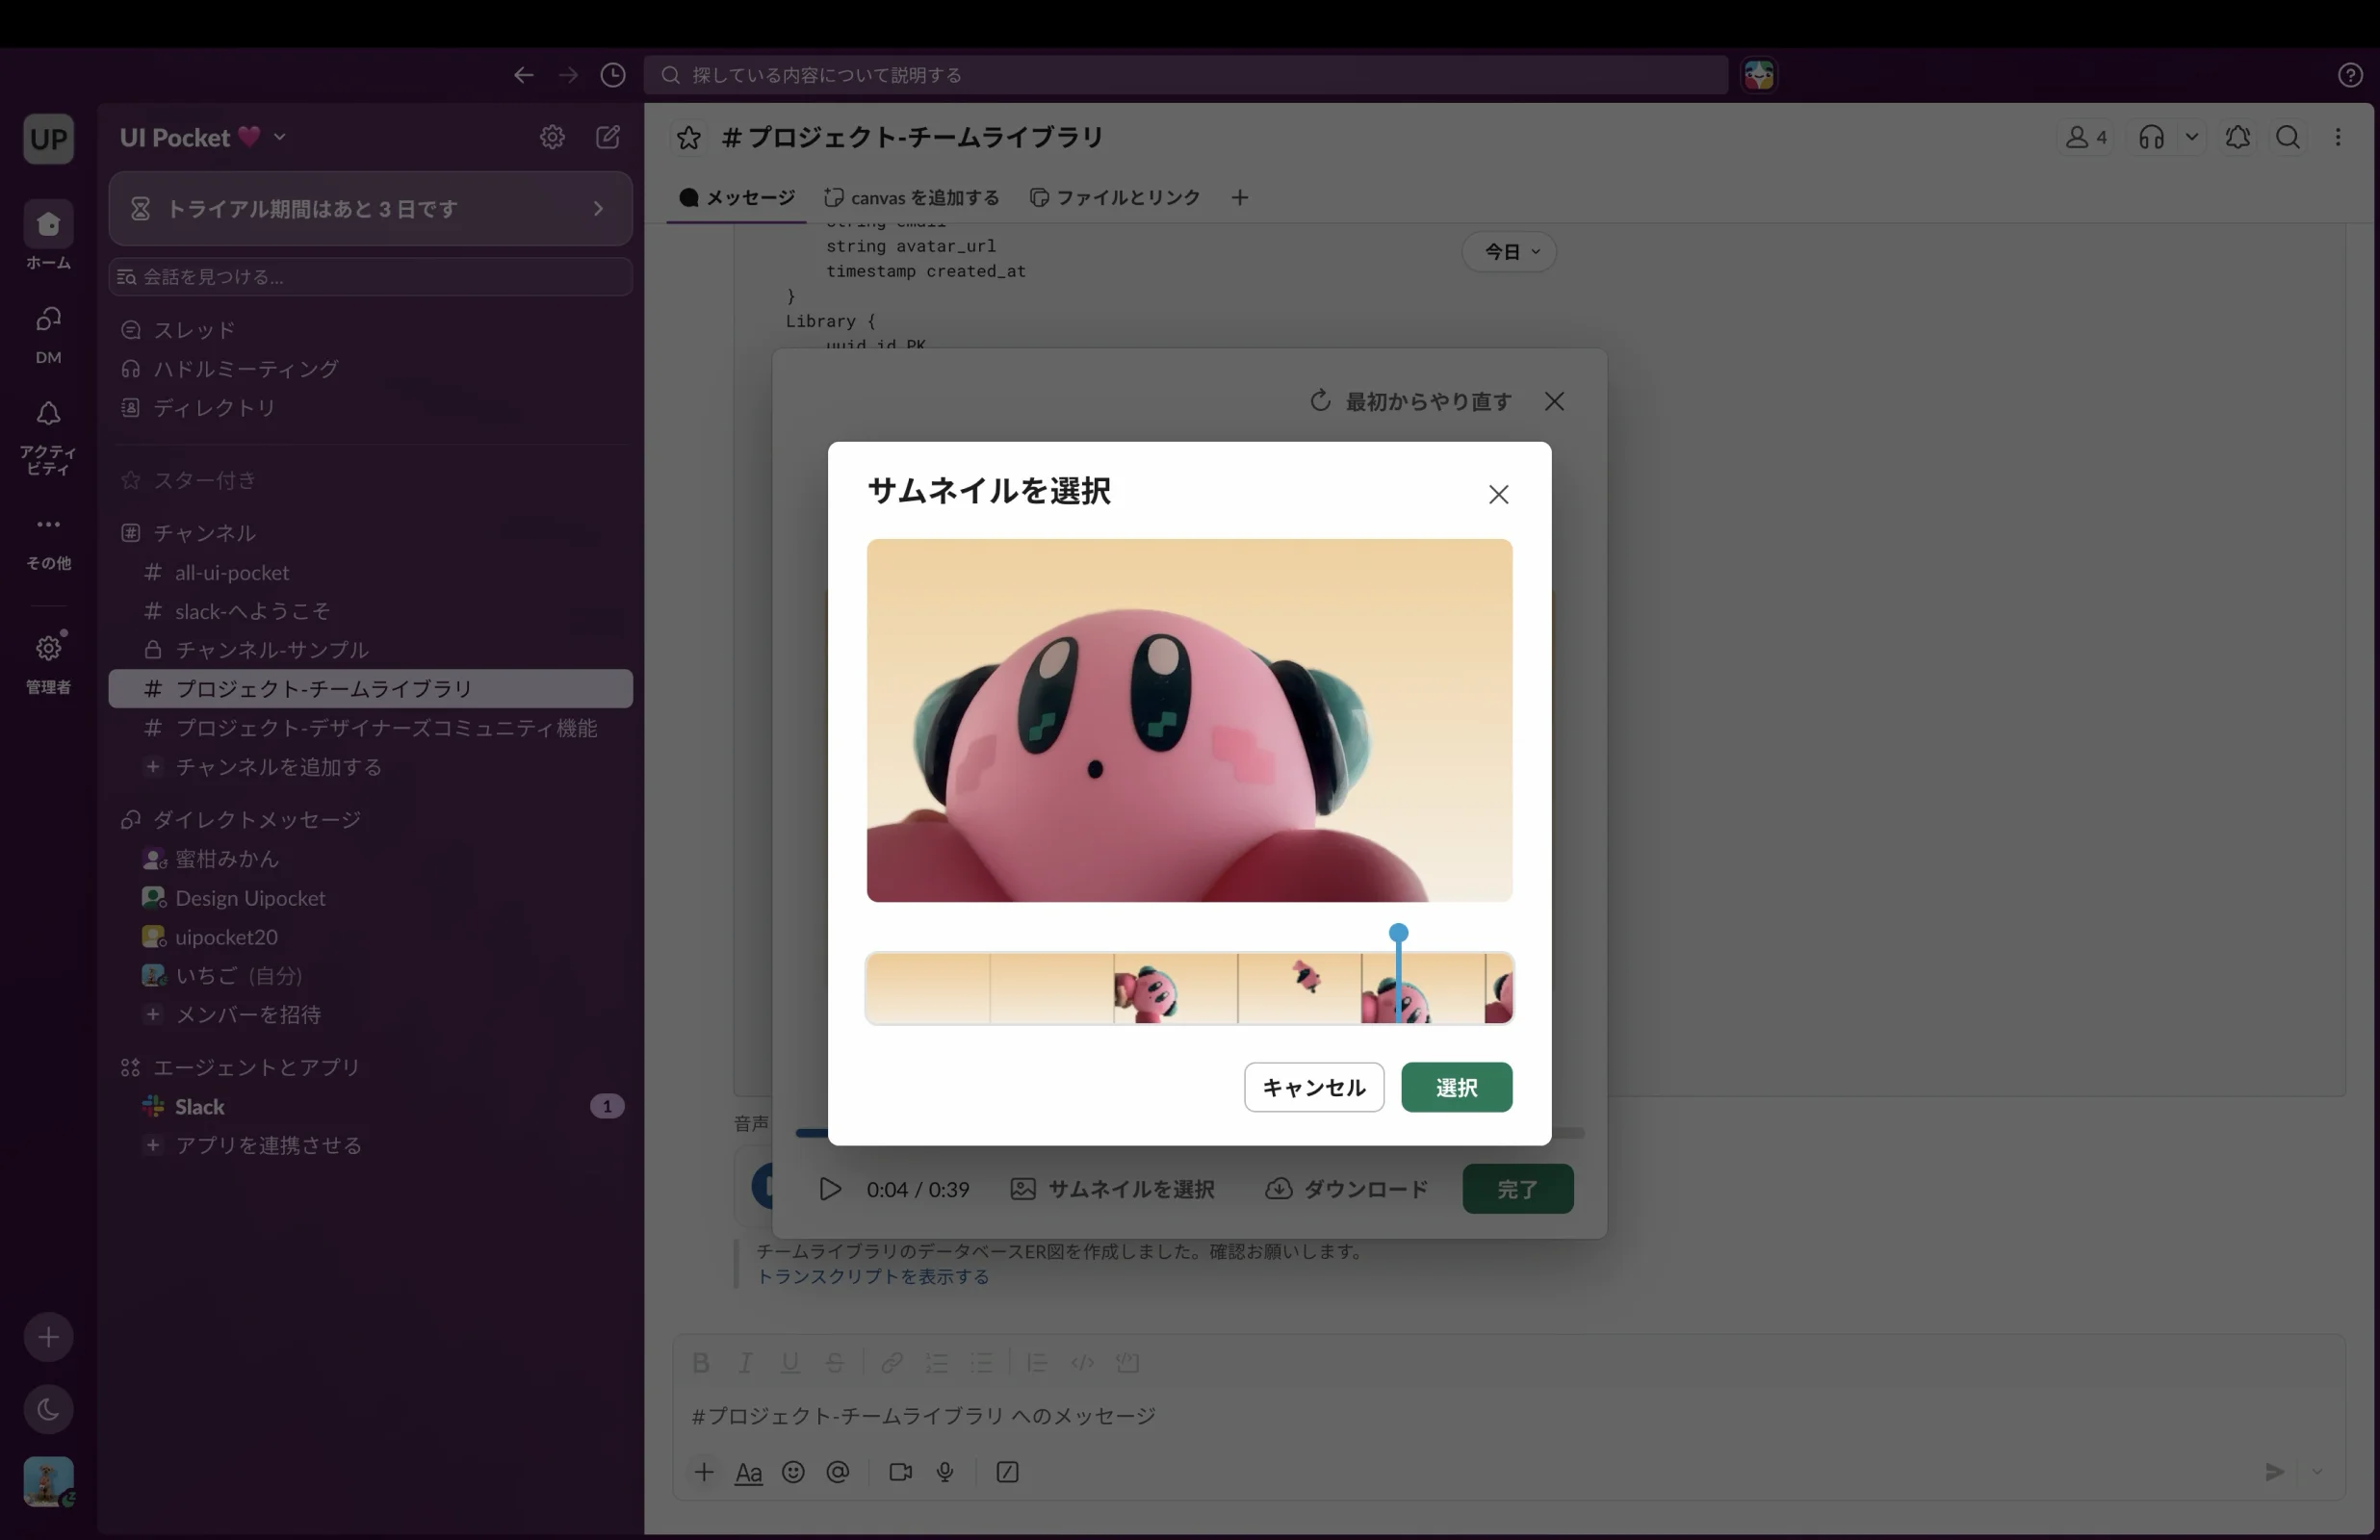Image resolution: width=2380 pixels, height=1540 pixels.
Task: Open ホーム in the left rail
Action: [48, 236]
